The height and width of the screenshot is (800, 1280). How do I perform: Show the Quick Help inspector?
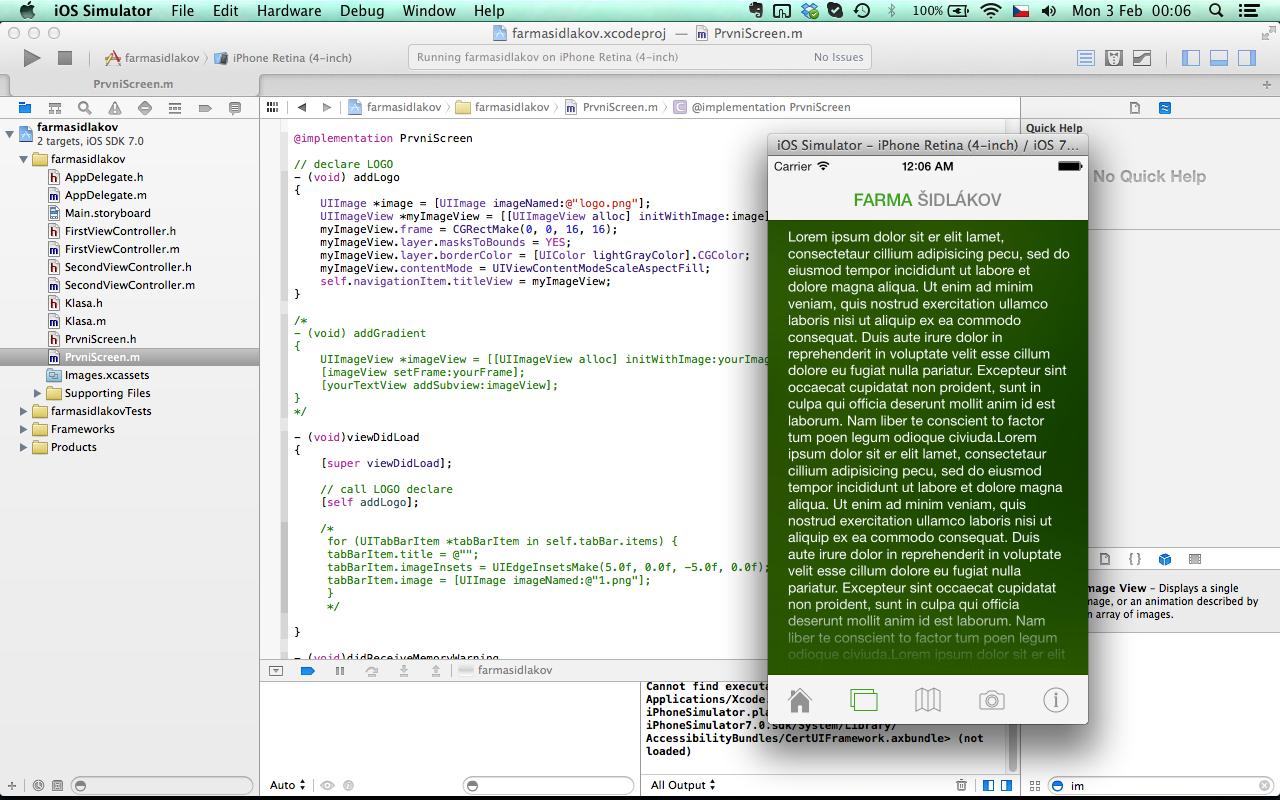pyautogui.click(x=1165, y=108)
